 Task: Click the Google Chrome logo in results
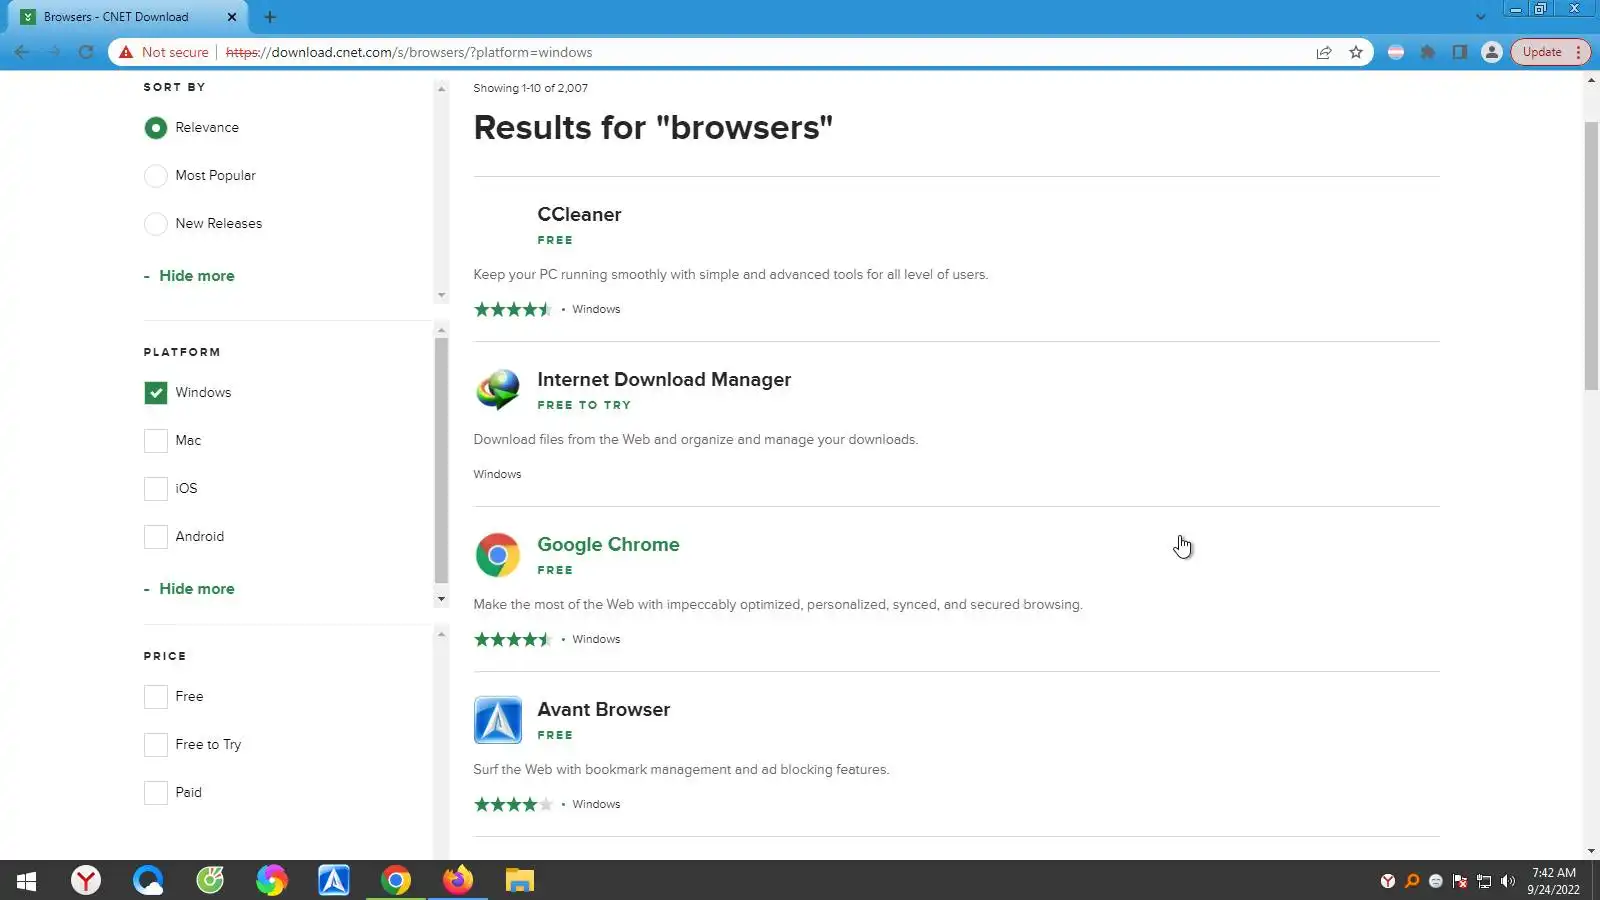498,555
